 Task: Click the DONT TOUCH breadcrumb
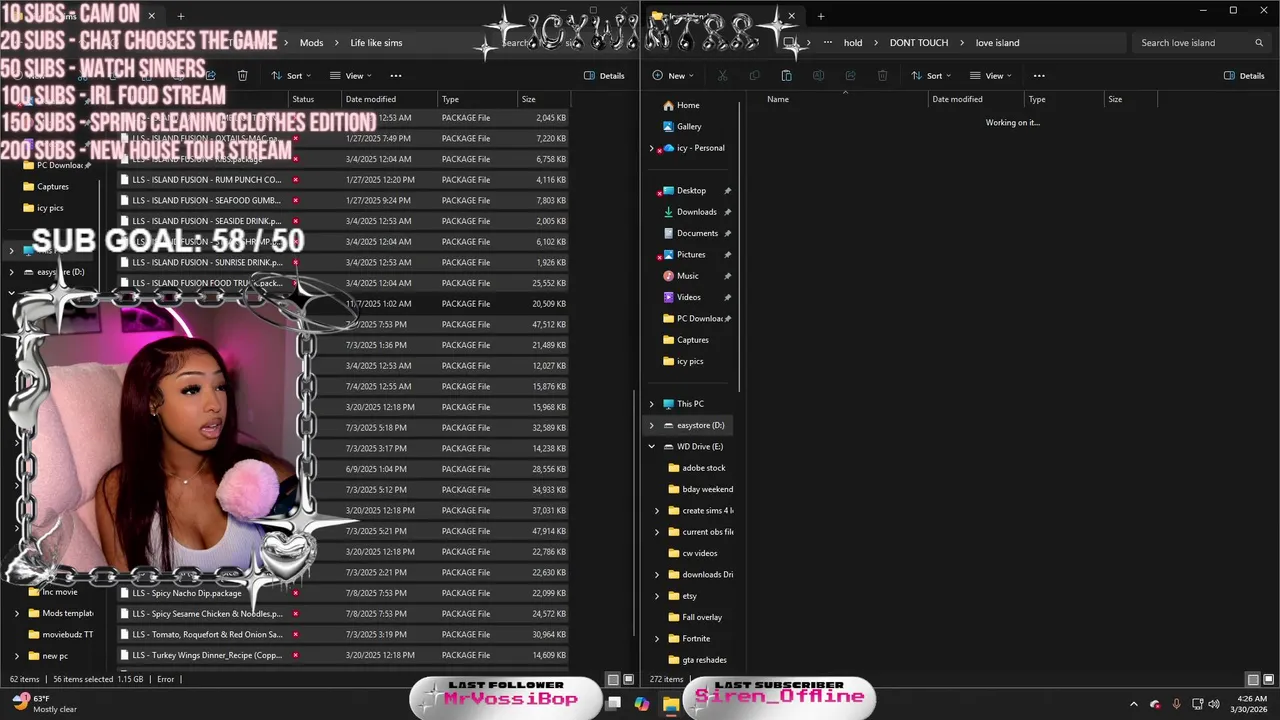(919, 43)
